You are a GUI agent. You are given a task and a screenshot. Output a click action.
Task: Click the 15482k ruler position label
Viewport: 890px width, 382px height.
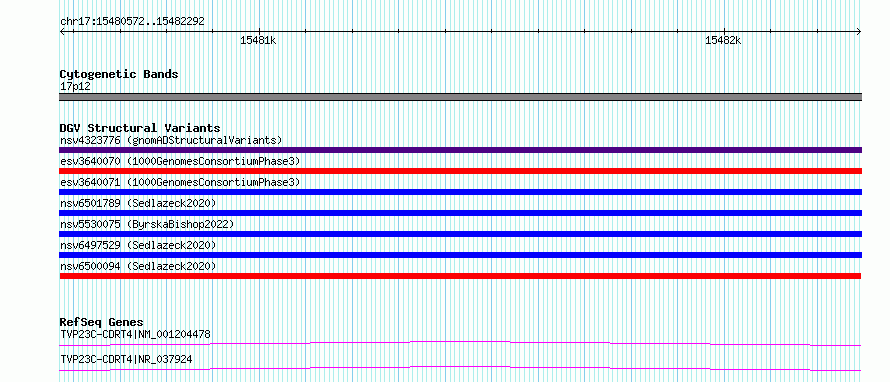723,41
